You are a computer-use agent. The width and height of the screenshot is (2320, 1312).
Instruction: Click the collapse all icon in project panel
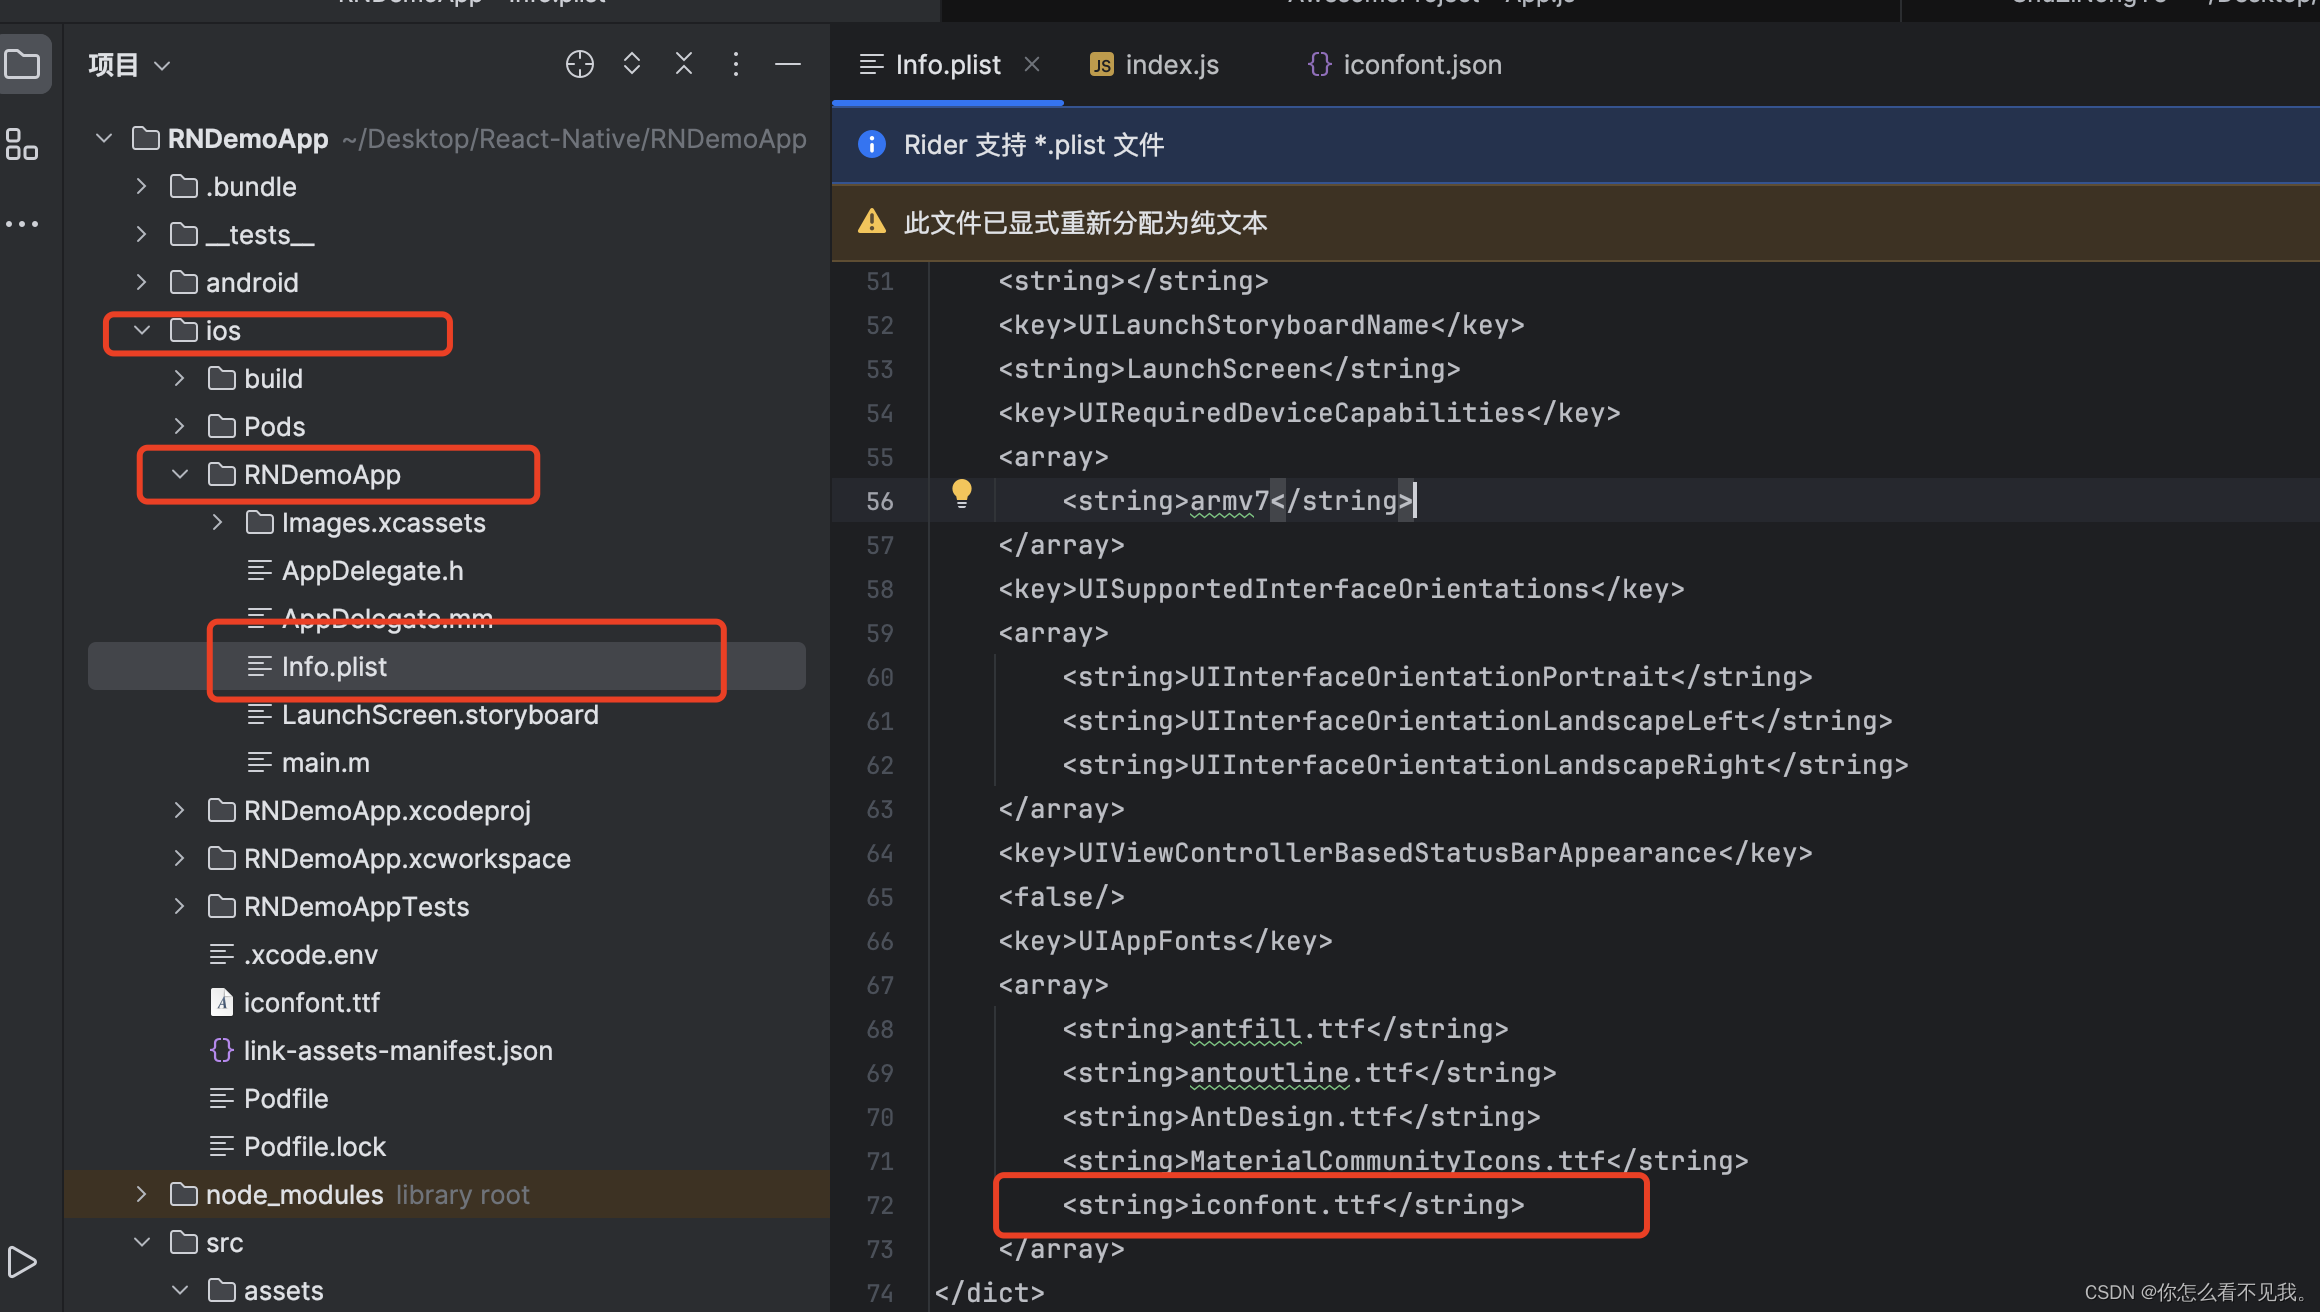point(684,65)
